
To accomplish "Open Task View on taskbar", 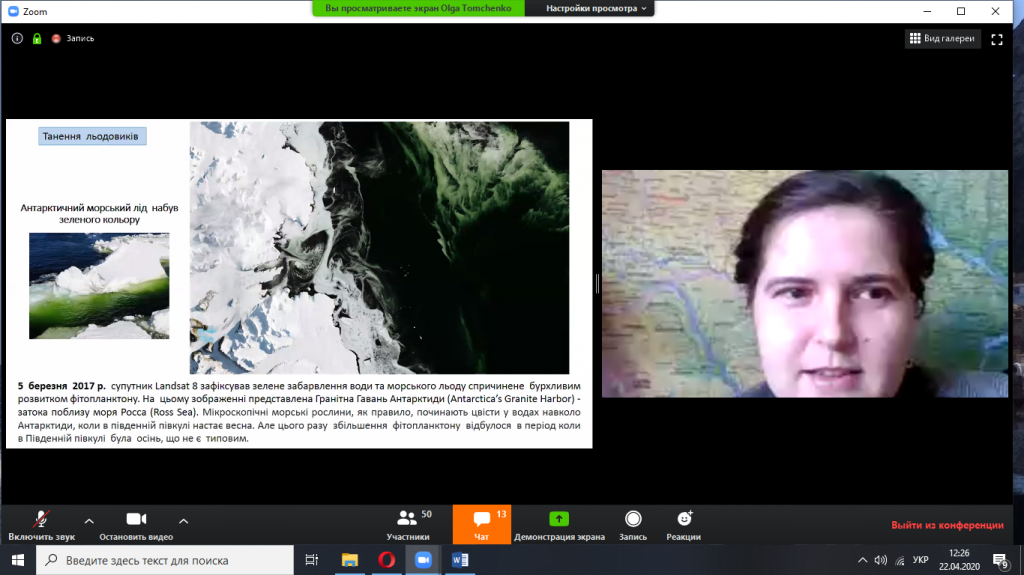I will pyautogui.click(x=312, y=560).
